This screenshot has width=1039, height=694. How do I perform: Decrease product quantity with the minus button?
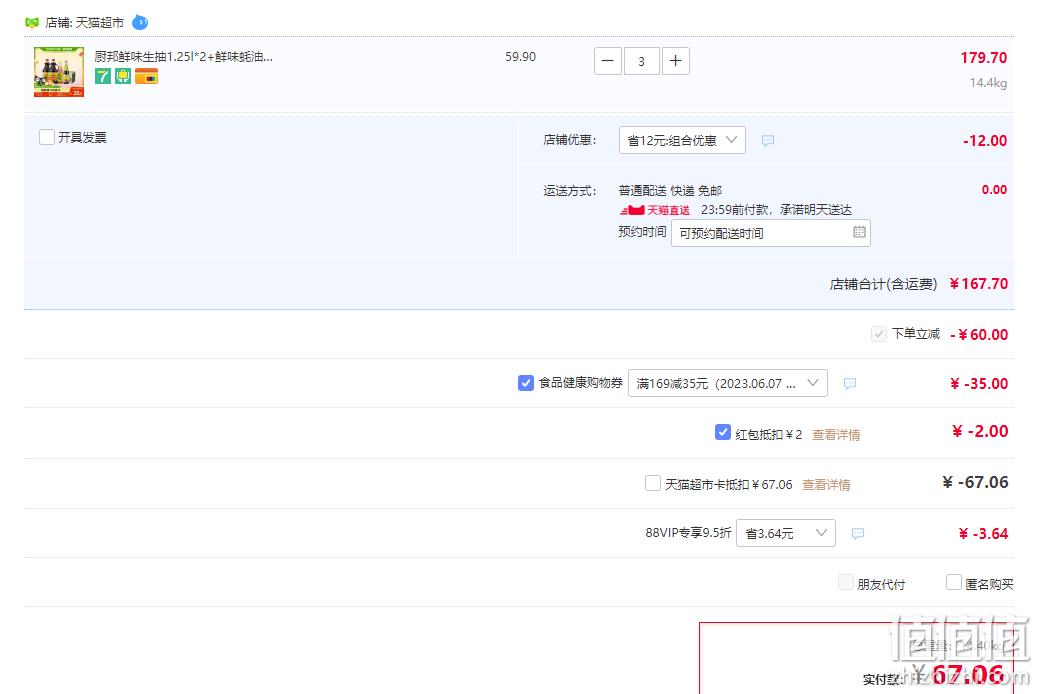tap(608, 61)
